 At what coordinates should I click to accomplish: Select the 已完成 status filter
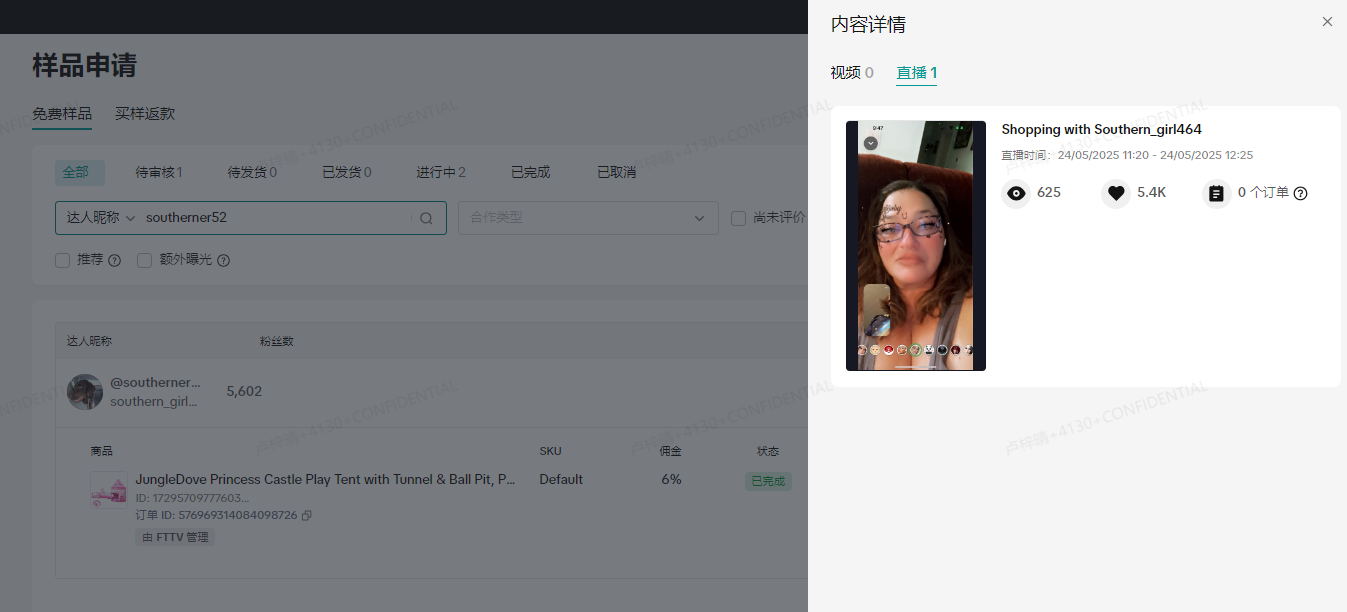[x=529, y=171]
